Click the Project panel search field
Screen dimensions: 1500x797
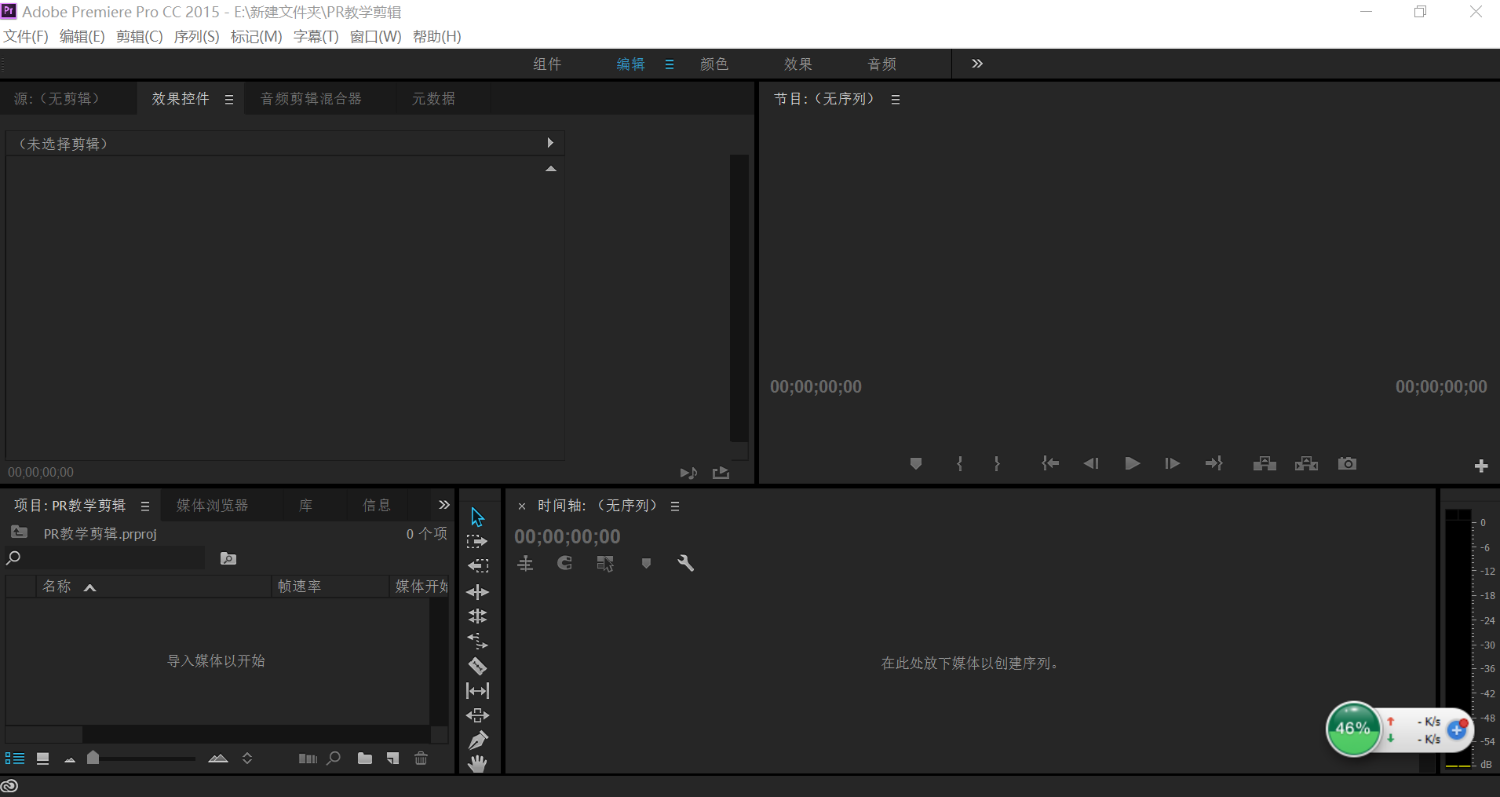pyautogui.click(x=105, y=558)
